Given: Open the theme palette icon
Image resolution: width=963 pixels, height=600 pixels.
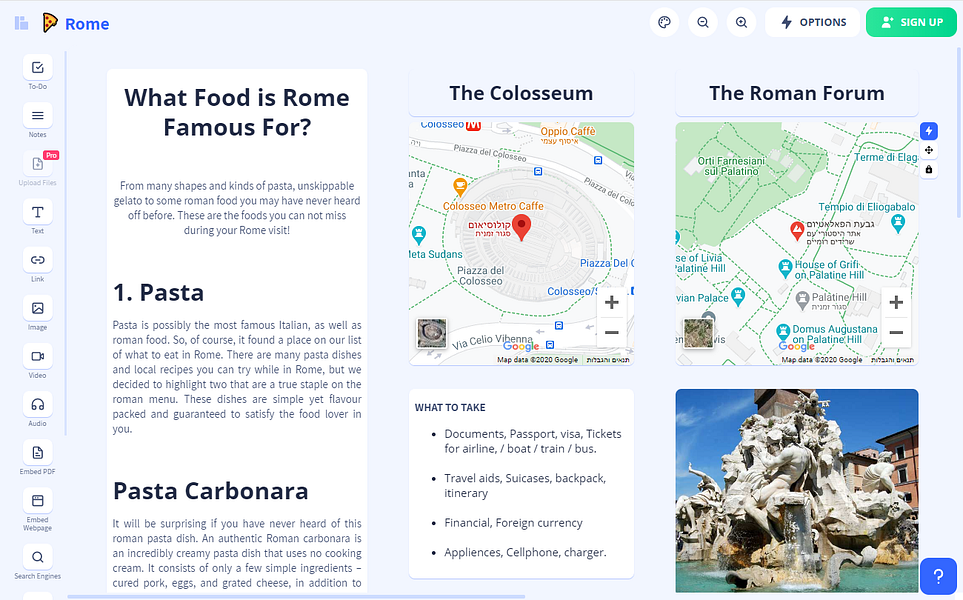Looking at the screenshot, I should pyautogui.click(x=665, y=22).
